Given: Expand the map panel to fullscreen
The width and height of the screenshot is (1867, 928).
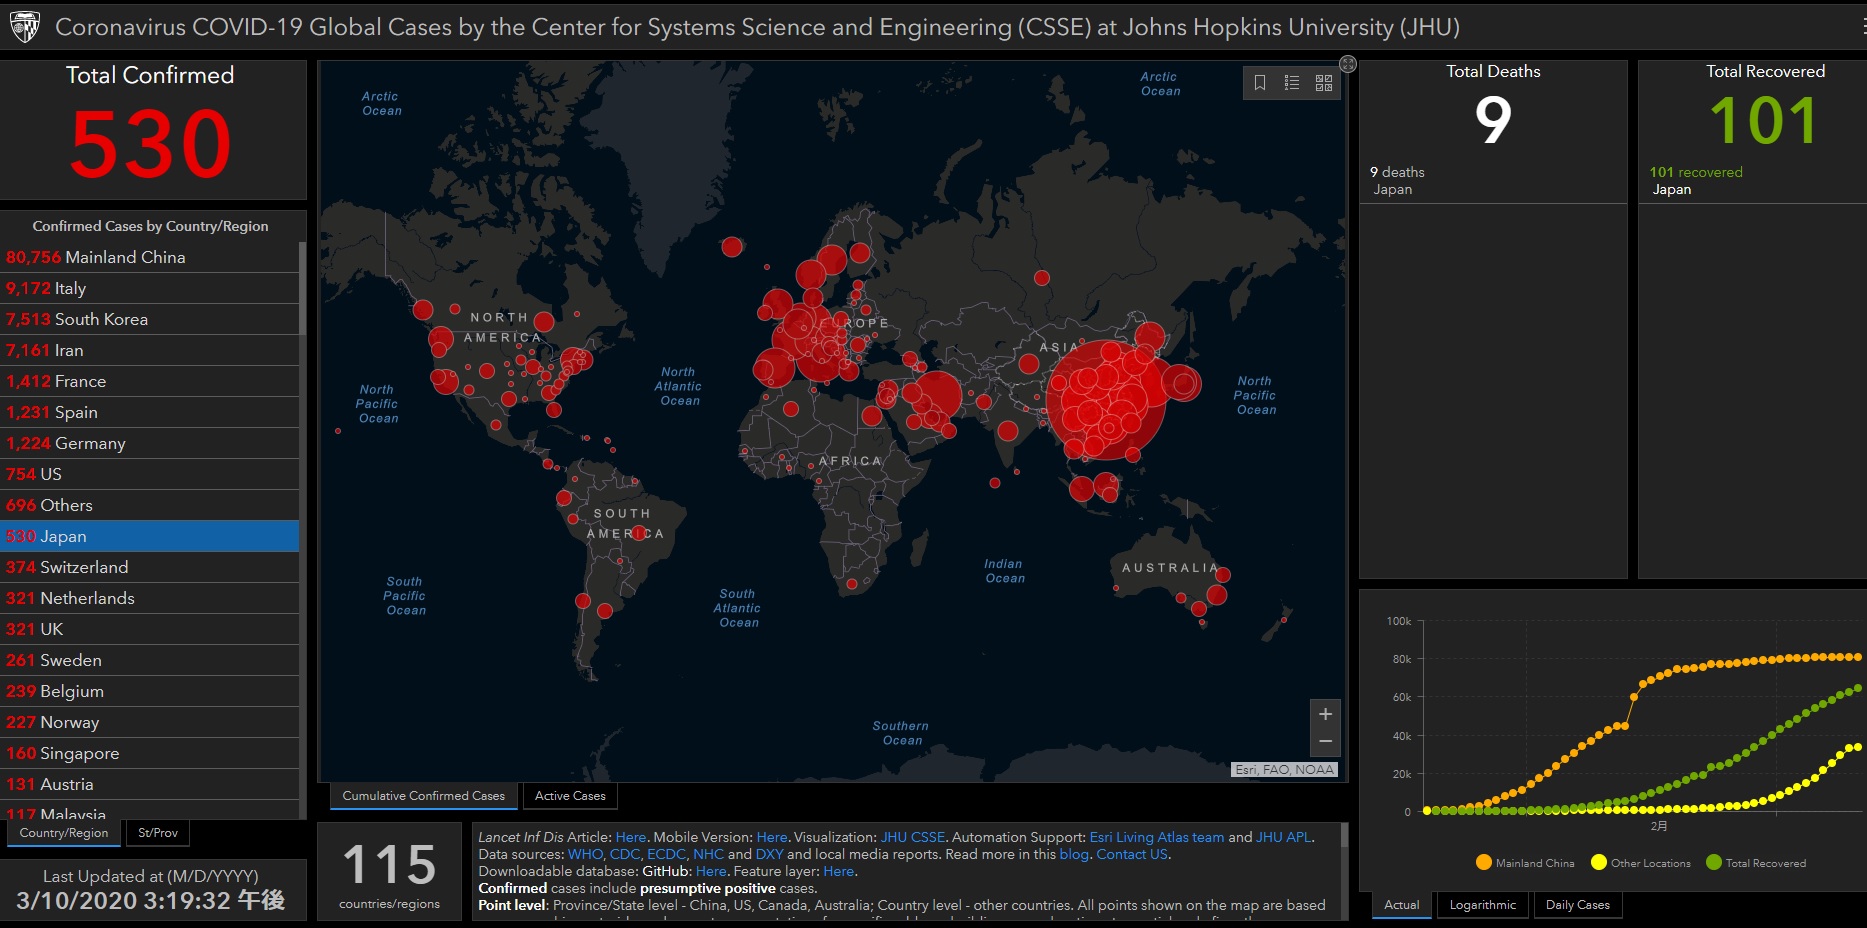Looking at the screenshot, I should (x=1348, y=64).
